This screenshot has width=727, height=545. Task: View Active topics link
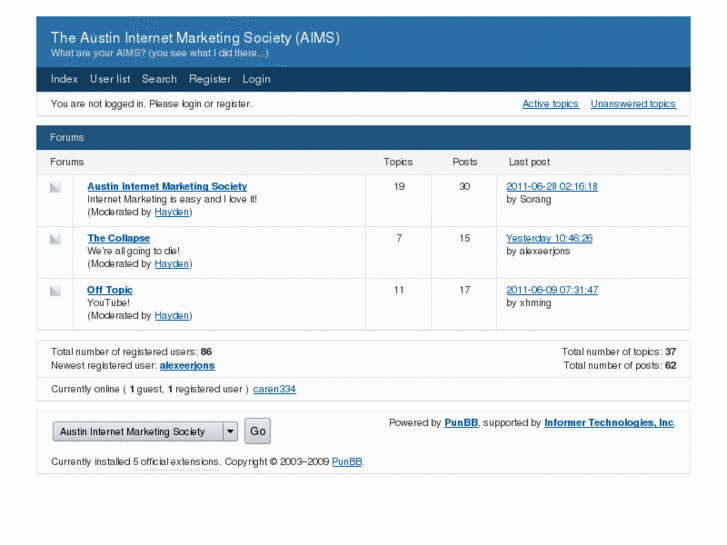pos(550,104)
